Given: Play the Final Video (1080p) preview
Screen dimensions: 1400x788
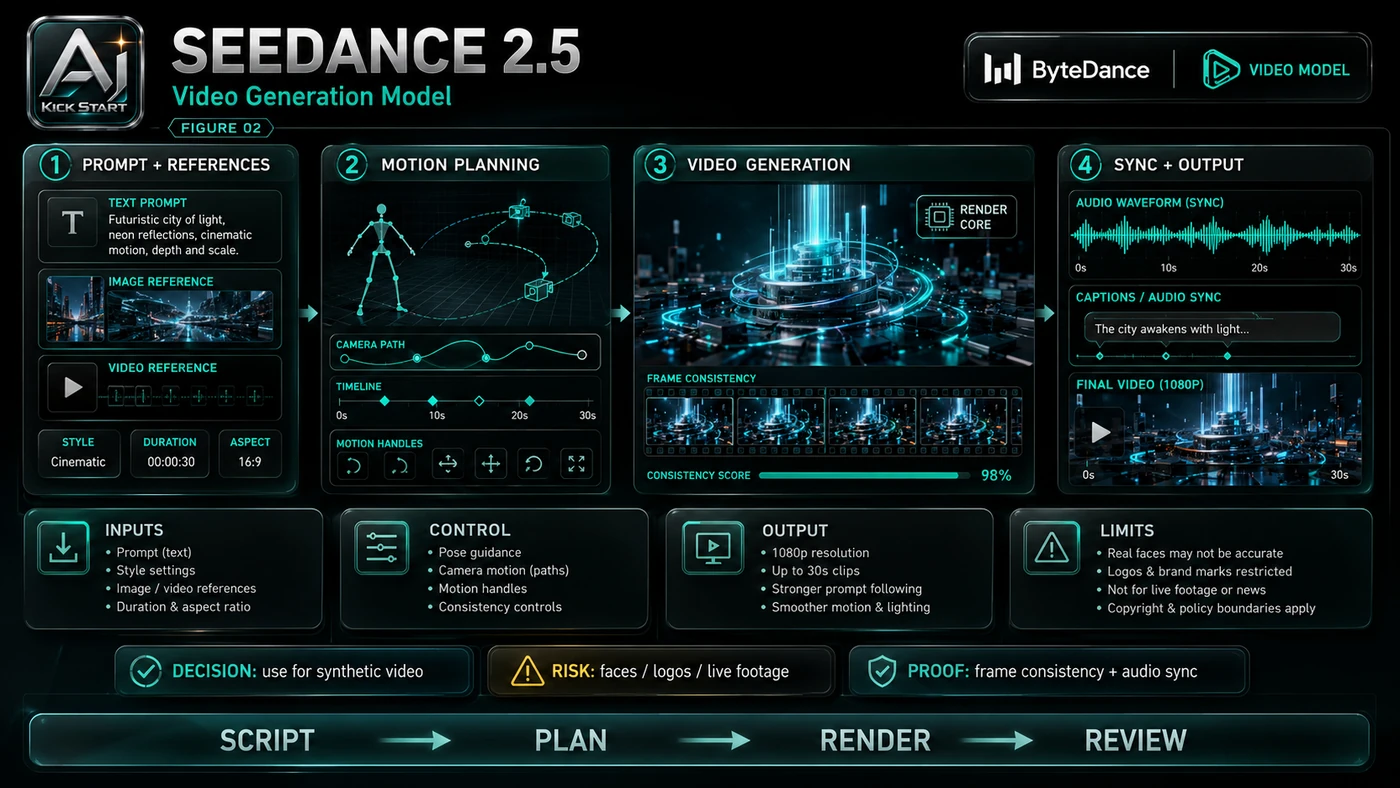Looking at the screenshot, I should pyautogui.click(x=1101, y=432).
